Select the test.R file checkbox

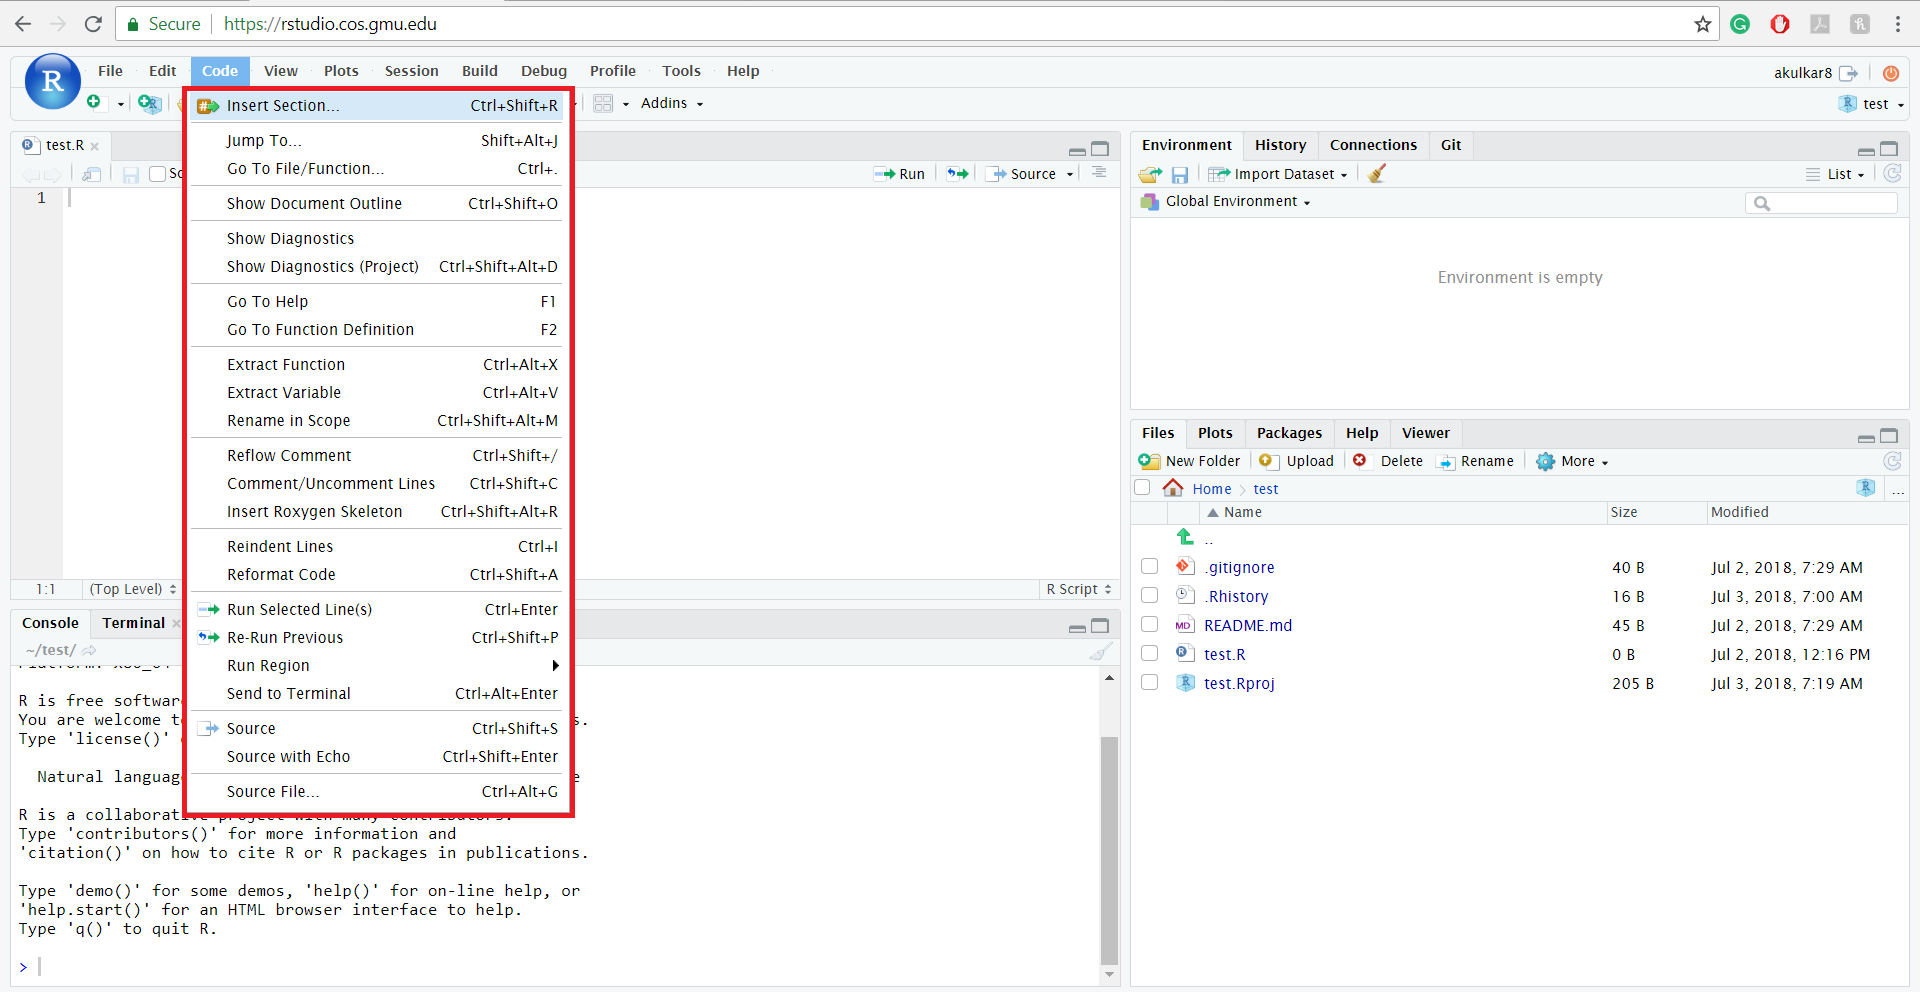tap(1150, 654)
